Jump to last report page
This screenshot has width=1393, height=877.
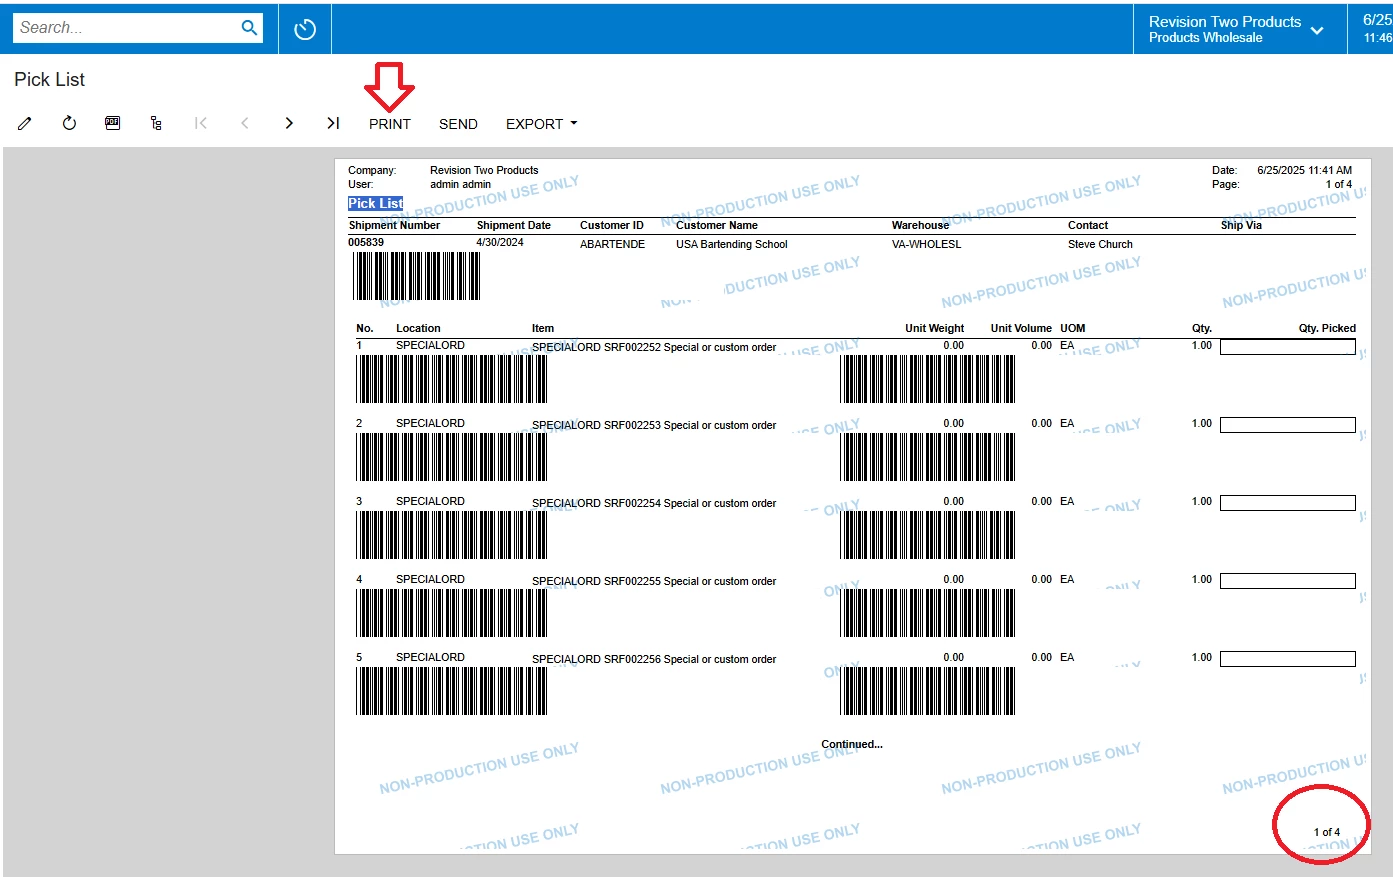click(x=333, y=123)
